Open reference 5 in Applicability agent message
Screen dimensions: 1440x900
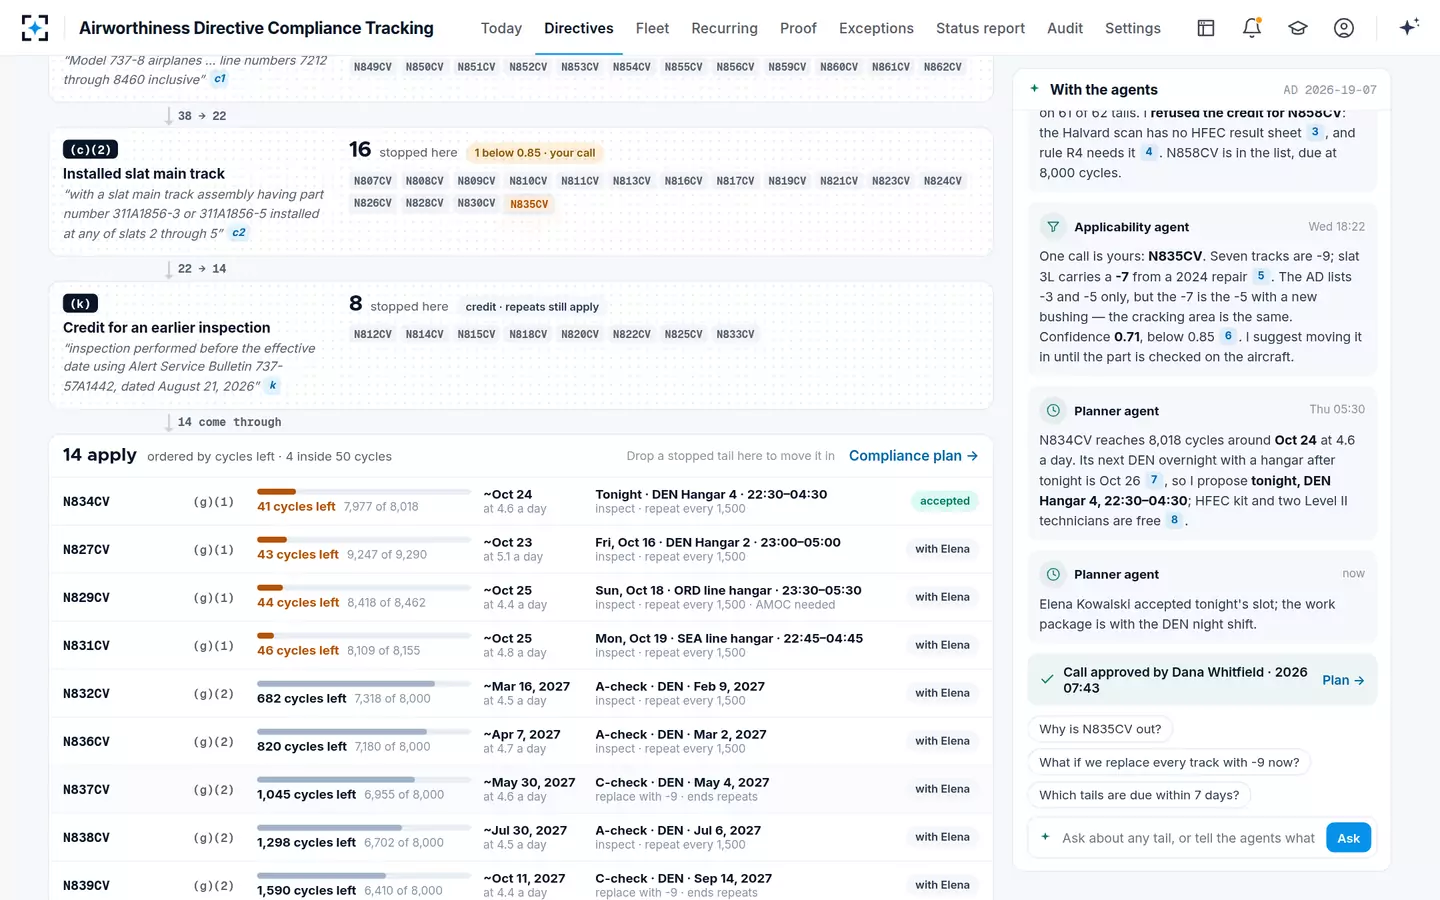(x=1261, y=276)
